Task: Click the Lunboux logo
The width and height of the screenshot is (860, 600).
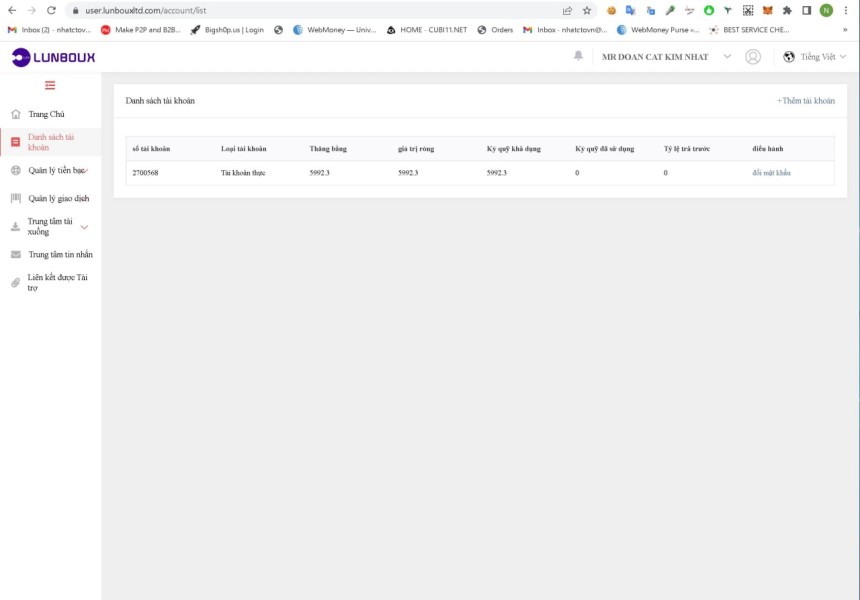Action: (x=53, y=57)
